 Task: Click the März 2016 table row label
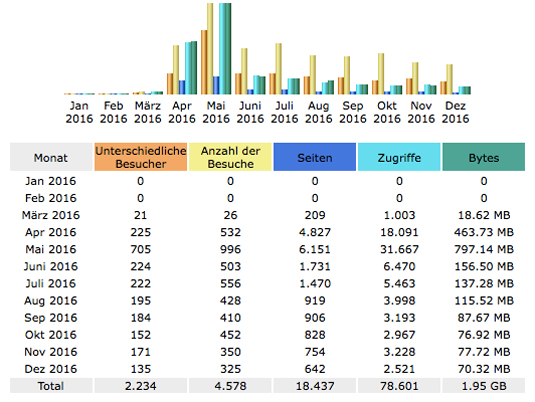[x=51, y=215]
